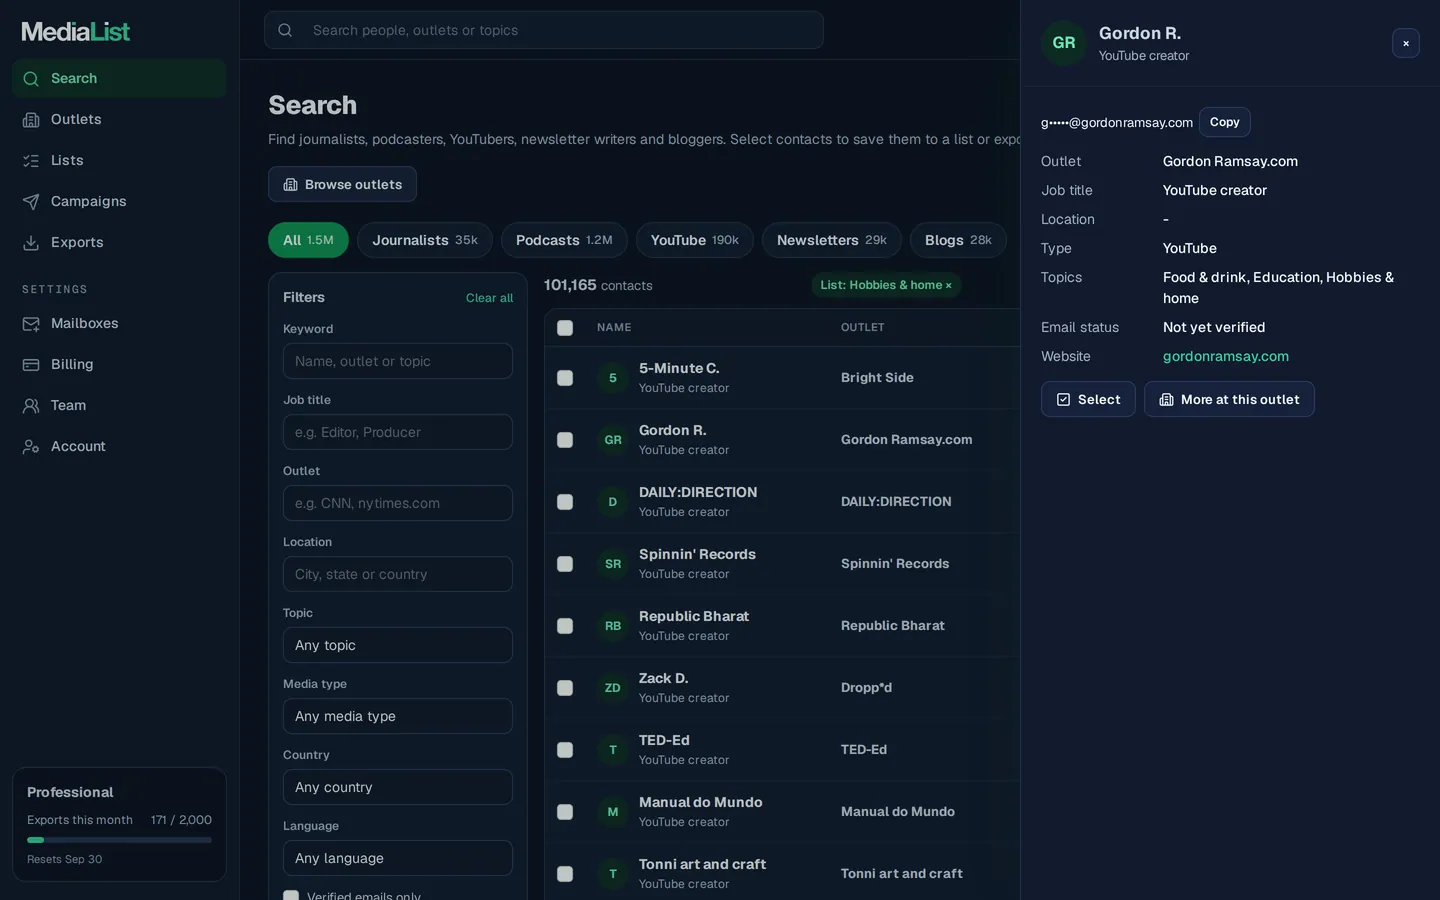Viewport: 1440px width, 900px height.
Task: Check the 5-Minute C. row checkbox
Action: pyautogui.click(x=565, y=378)
